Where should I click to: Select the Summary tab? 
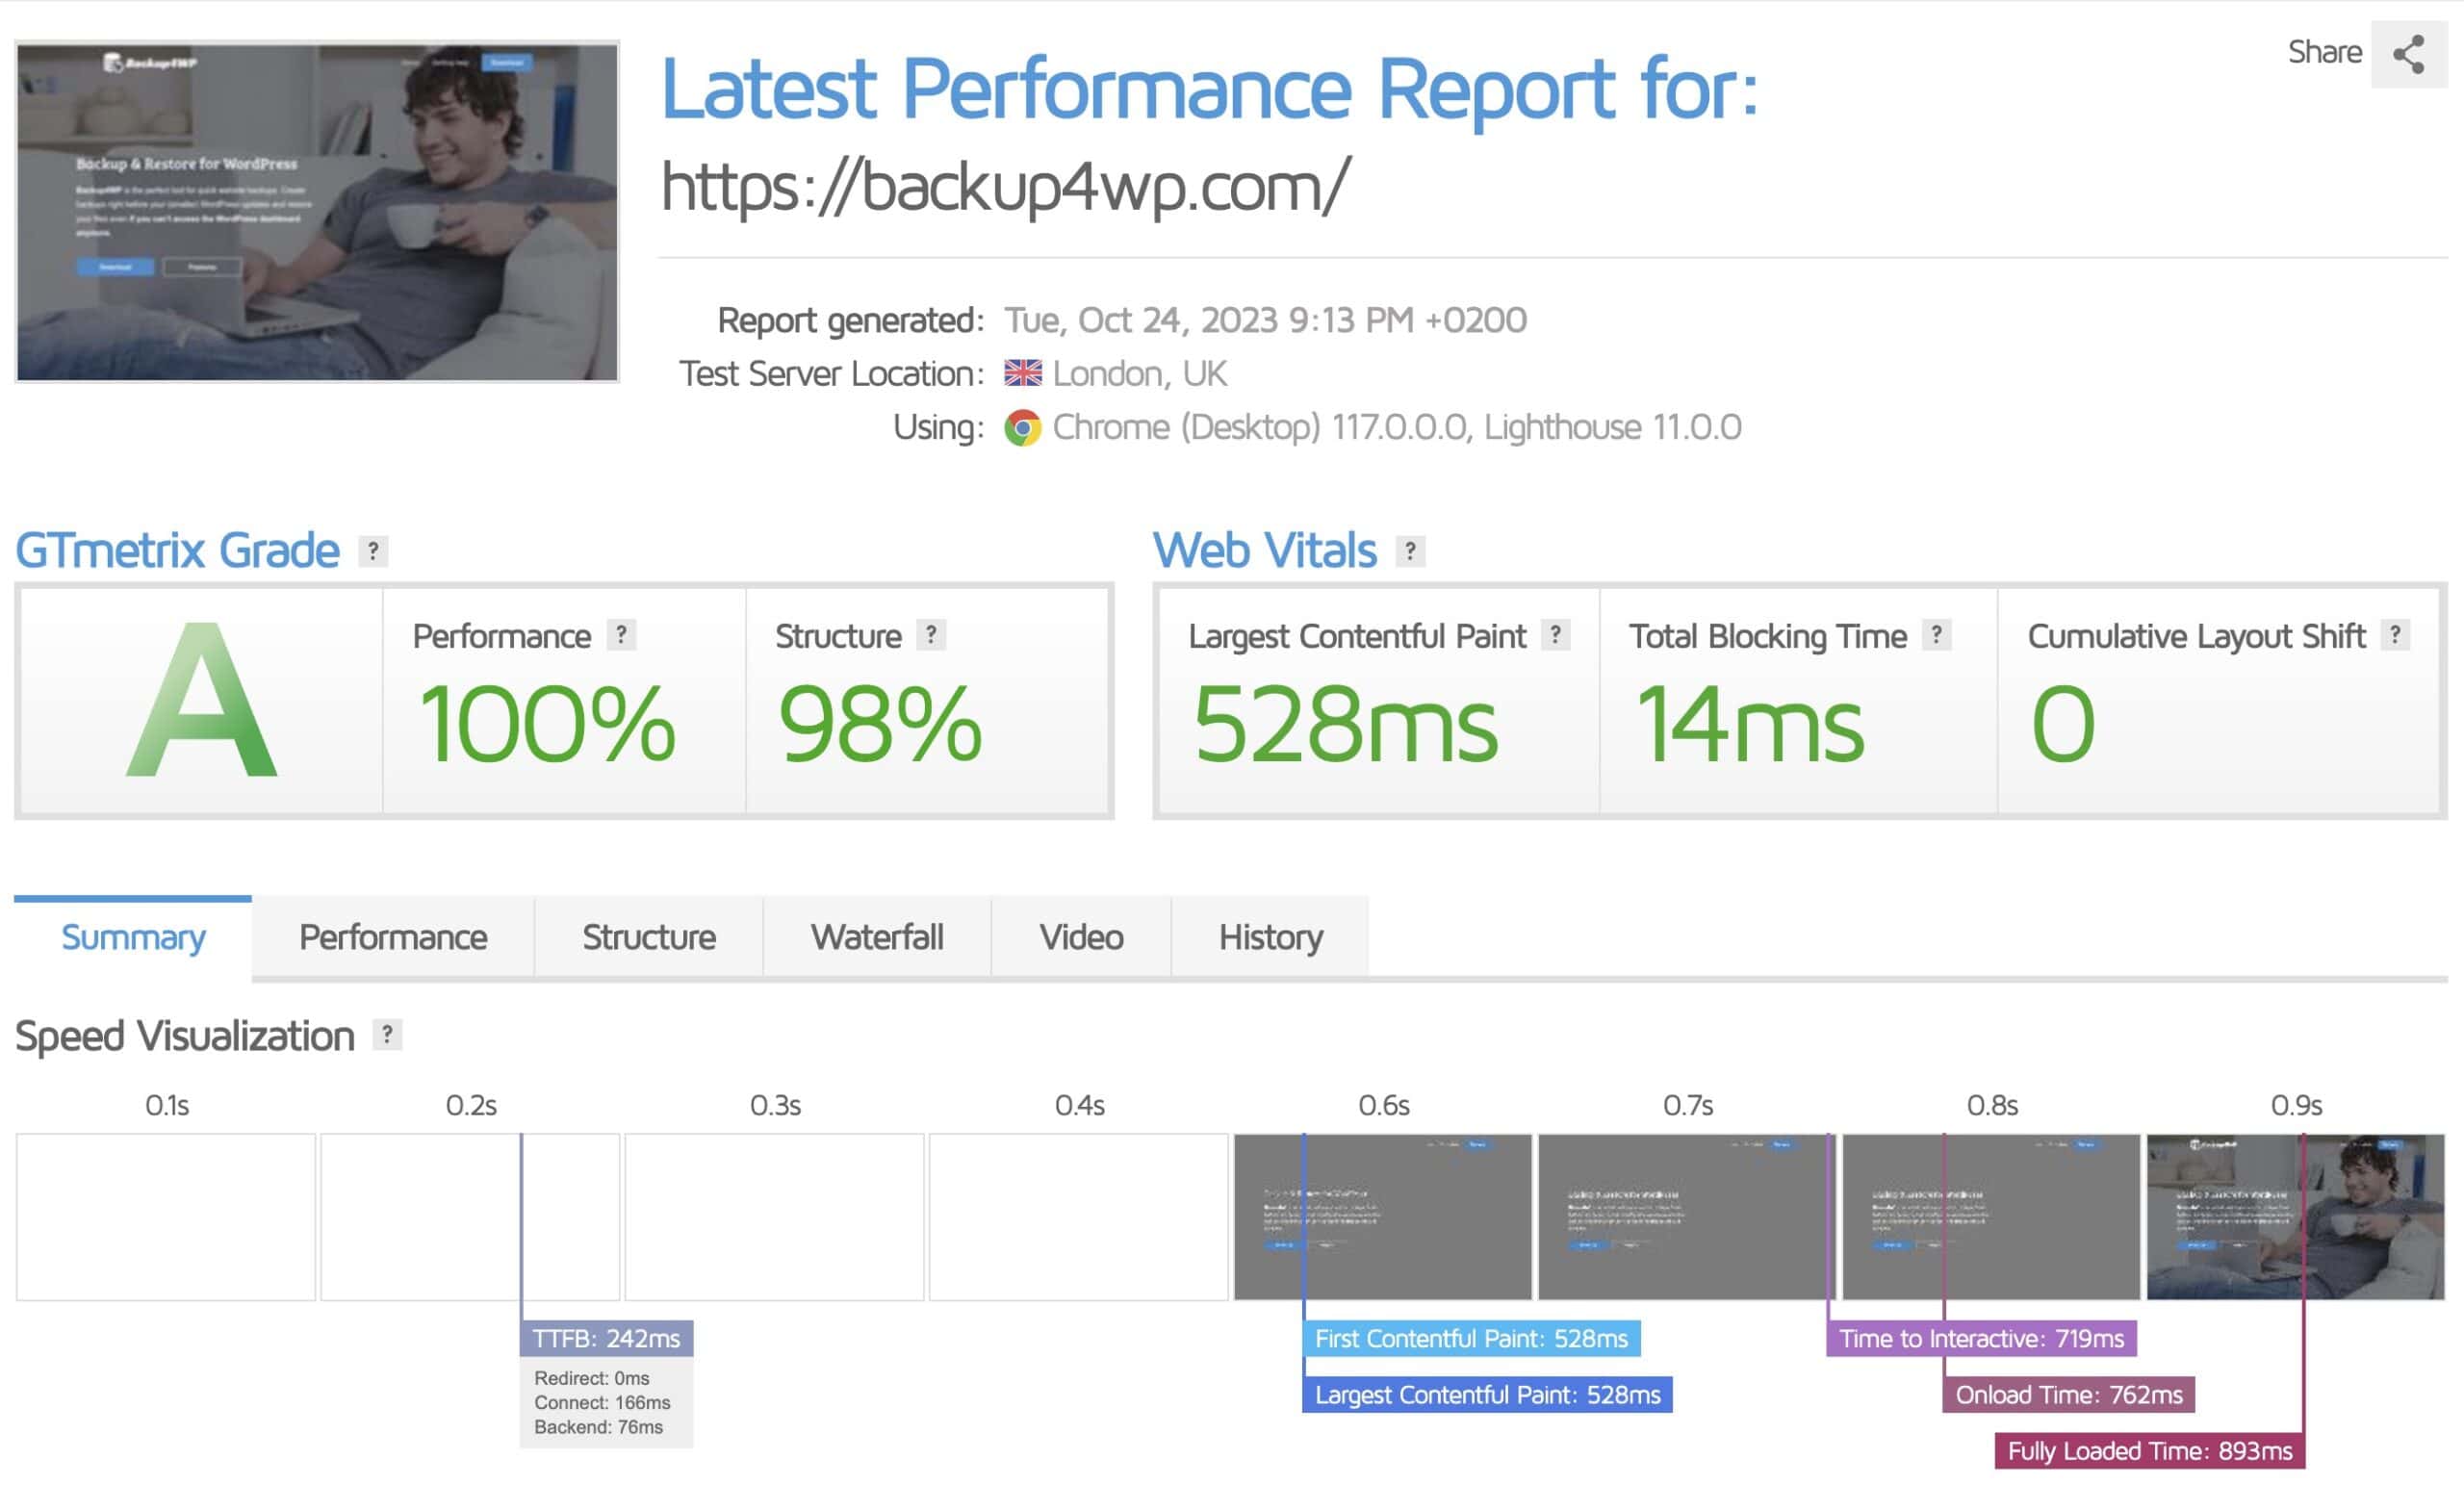coord(133,937)
